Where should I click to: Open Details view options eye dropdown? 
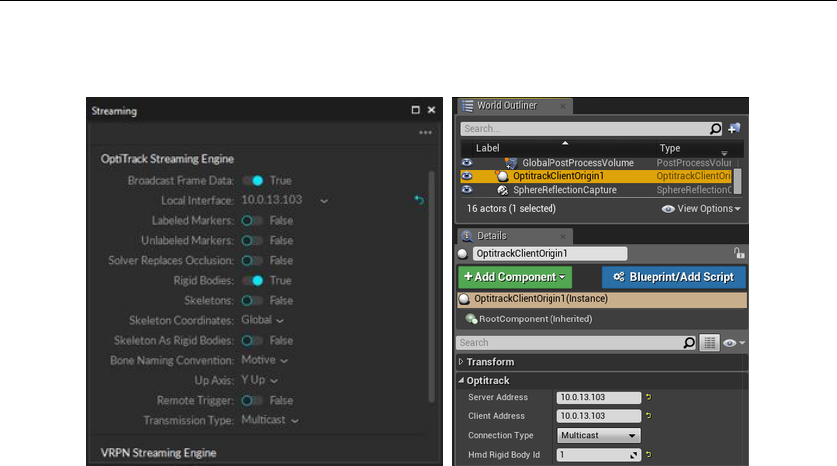click(734, 343)
